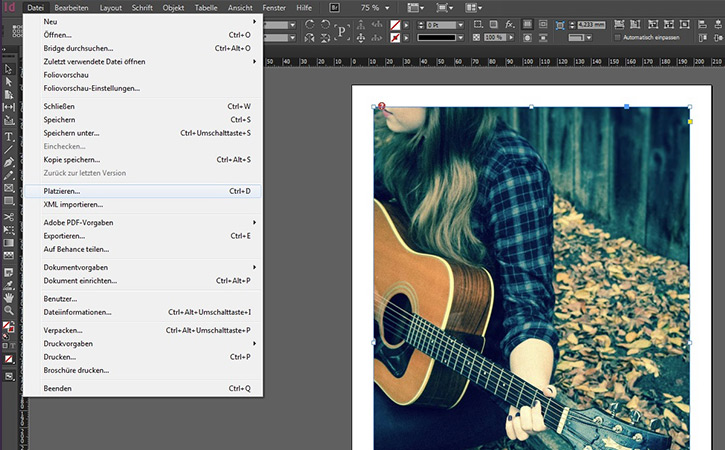The width and height of the screenshot is (725, 450).
Task: Click the black stroke style preview
Action: [x=436, y=38]
